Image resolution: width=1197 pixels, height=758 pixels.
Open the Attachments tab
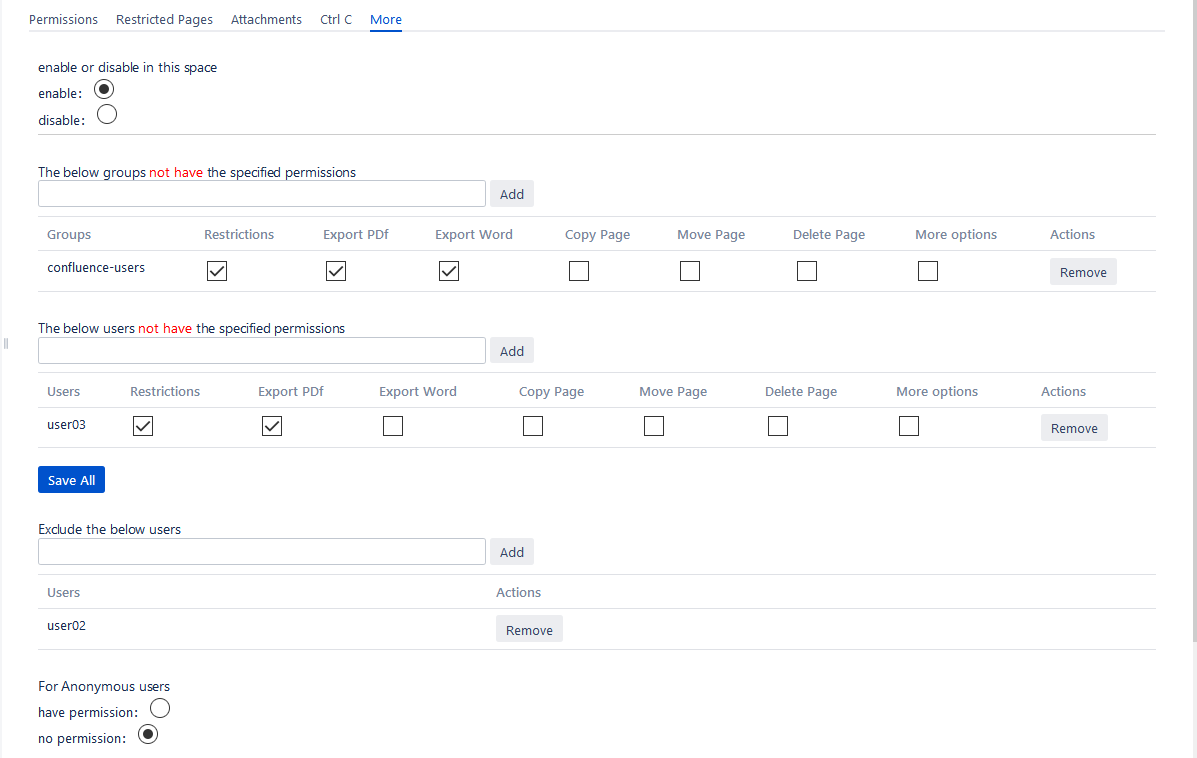point(266,19)
